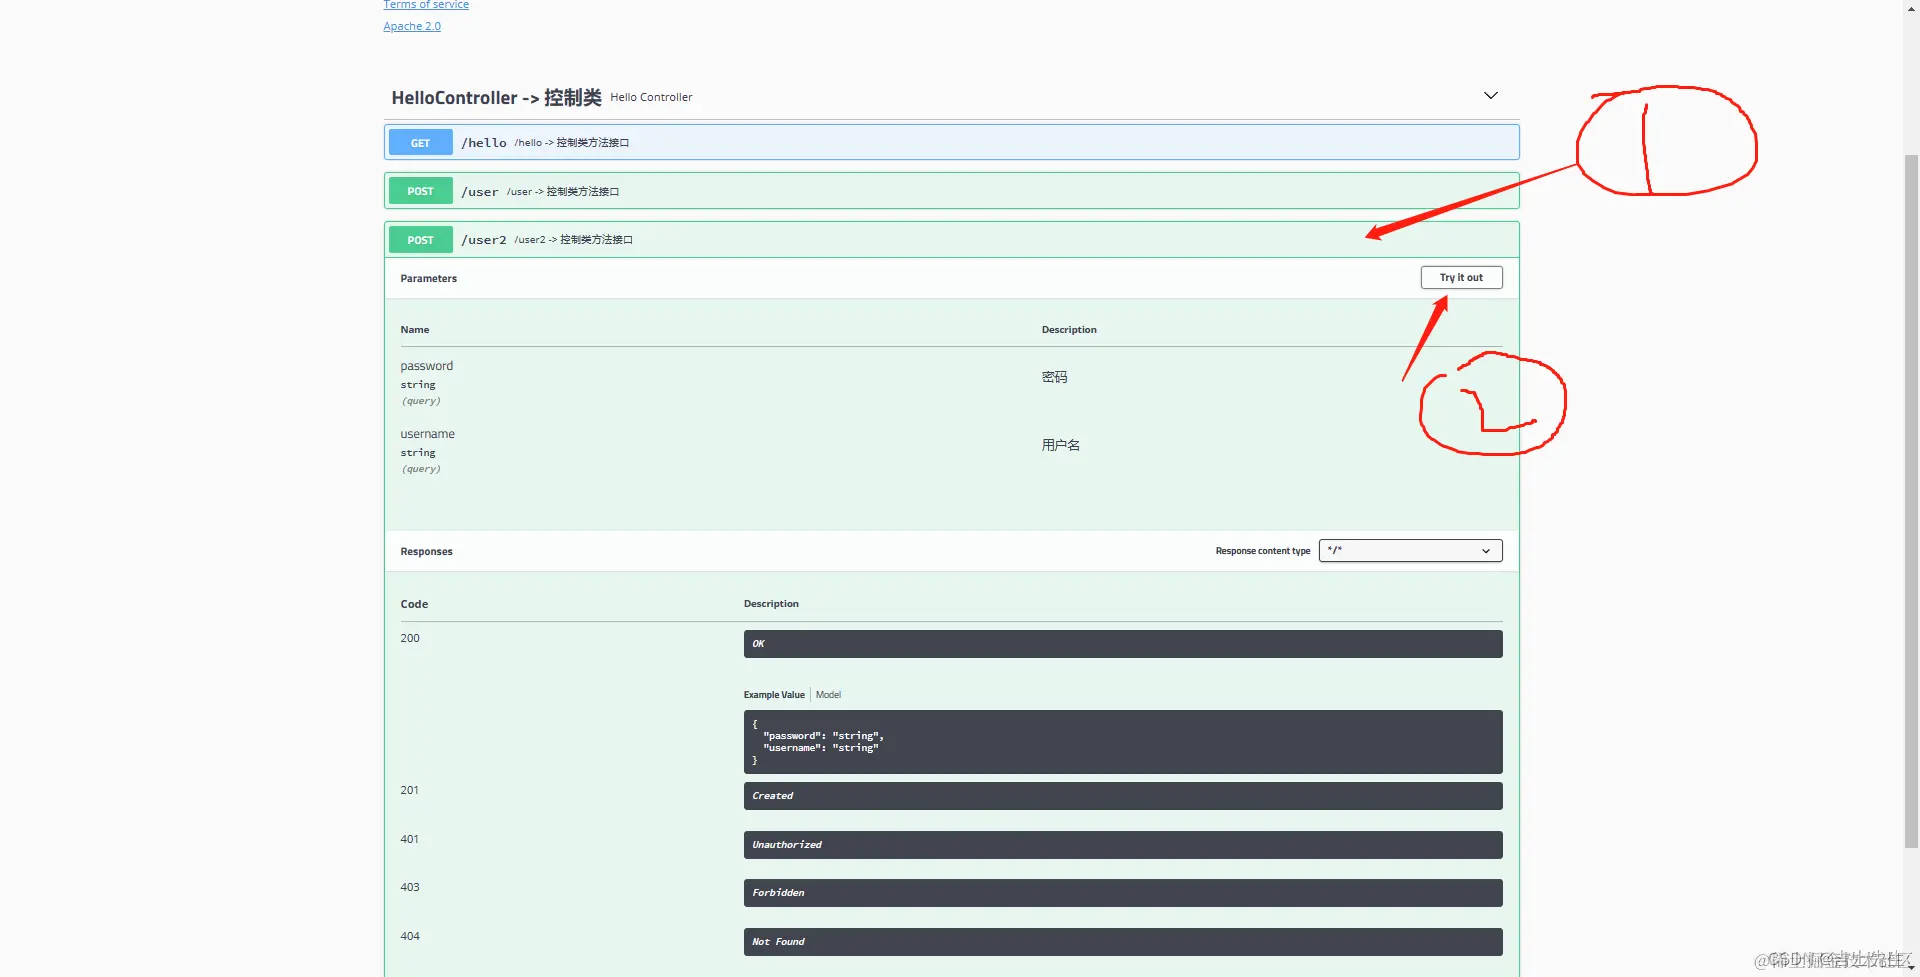Switch to the Model tab
This screenshot has width=1920, height=977.
tap(828, 695)
